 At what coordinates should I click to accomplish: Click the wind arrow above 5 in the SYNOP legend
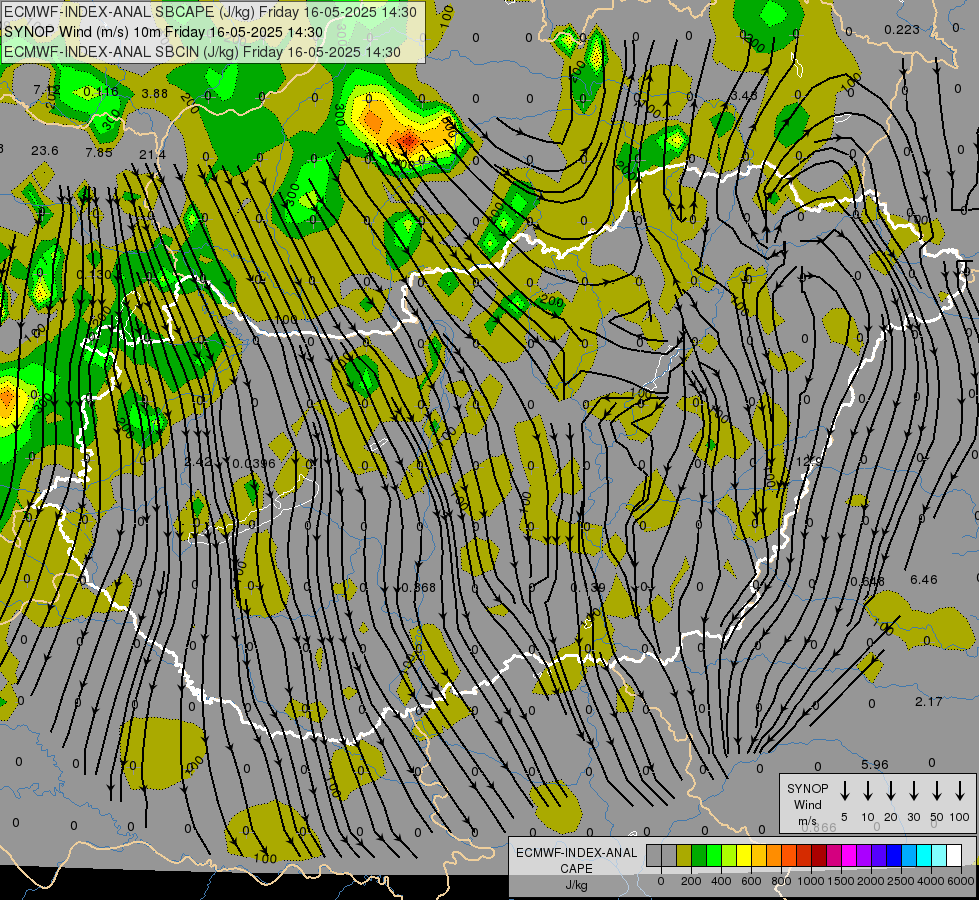pos(844,791)
